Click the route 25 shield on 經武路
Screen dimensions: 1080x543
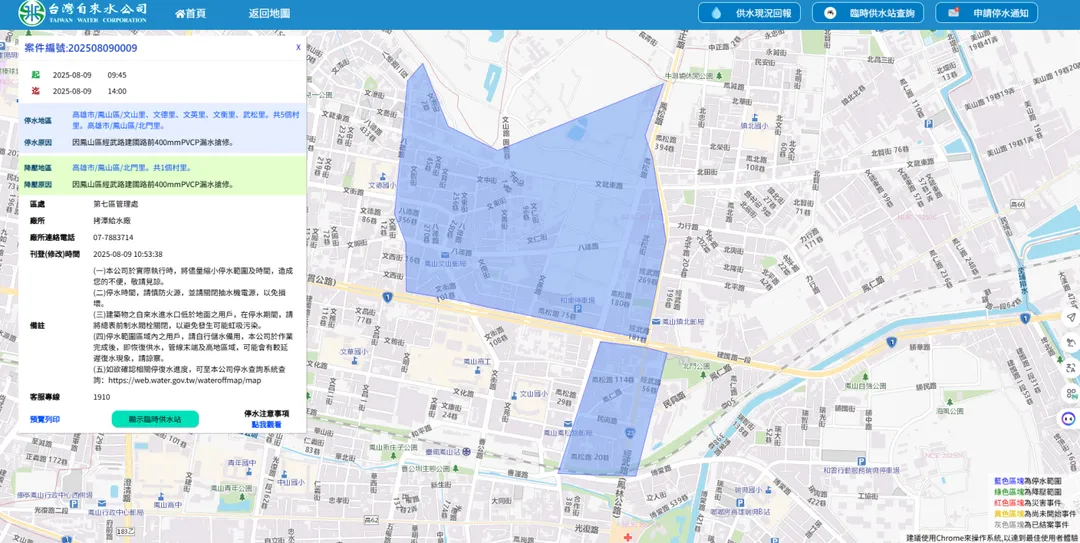[x=630, y=432]
